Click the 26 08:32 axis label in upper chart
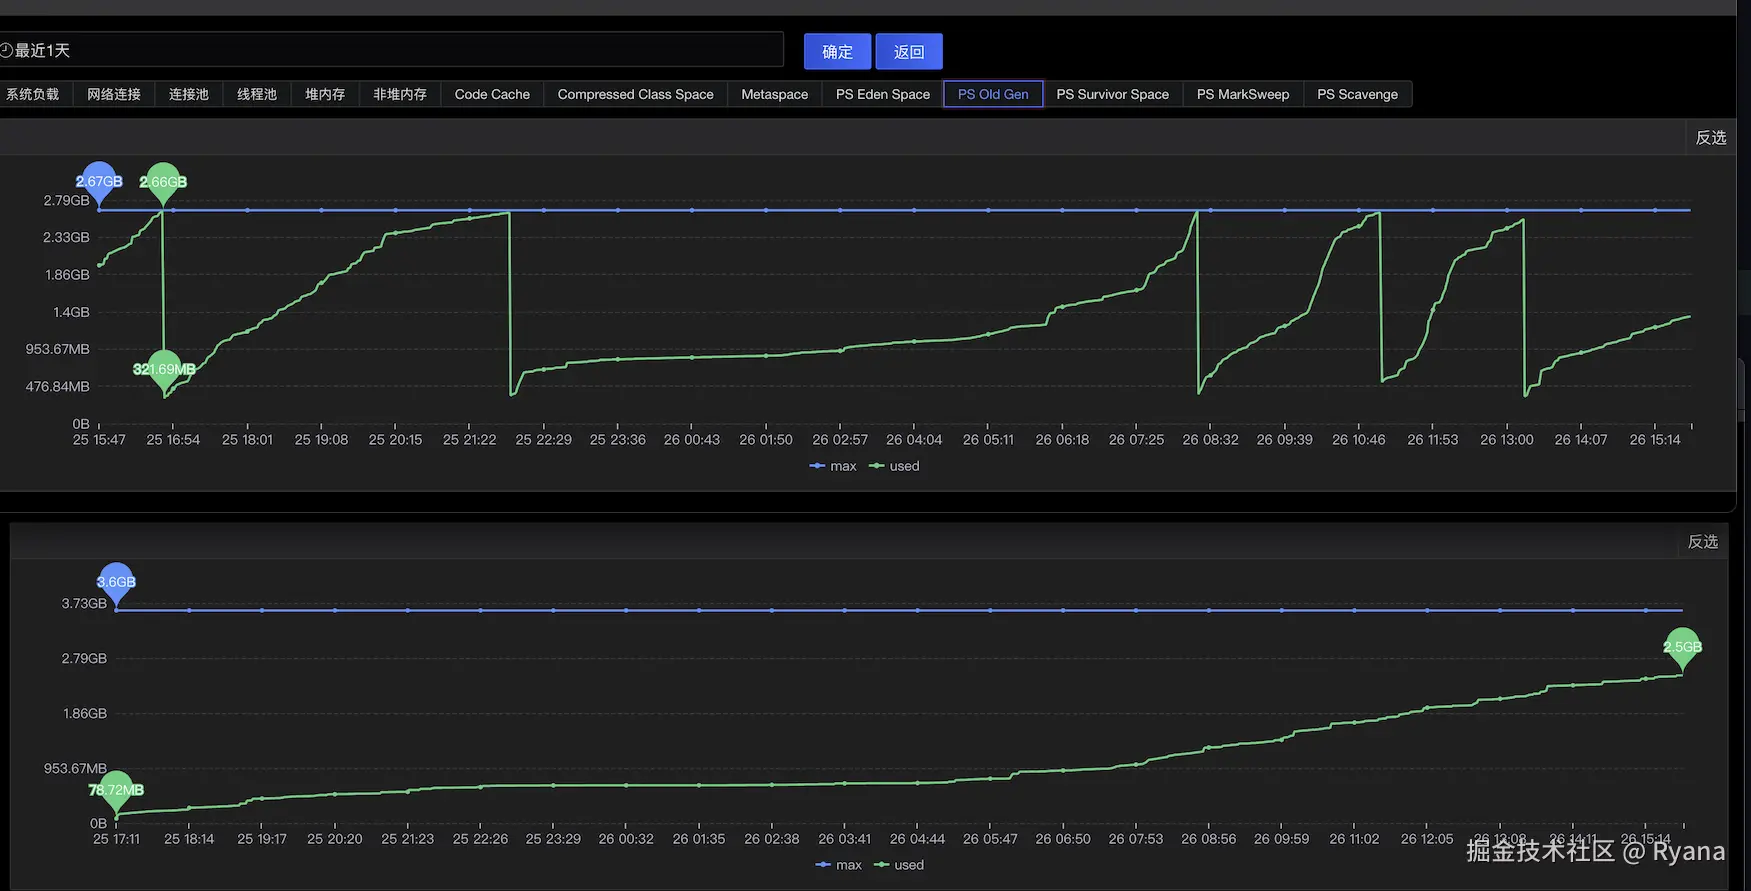The image size is (1751, 891). (1210, 440)
